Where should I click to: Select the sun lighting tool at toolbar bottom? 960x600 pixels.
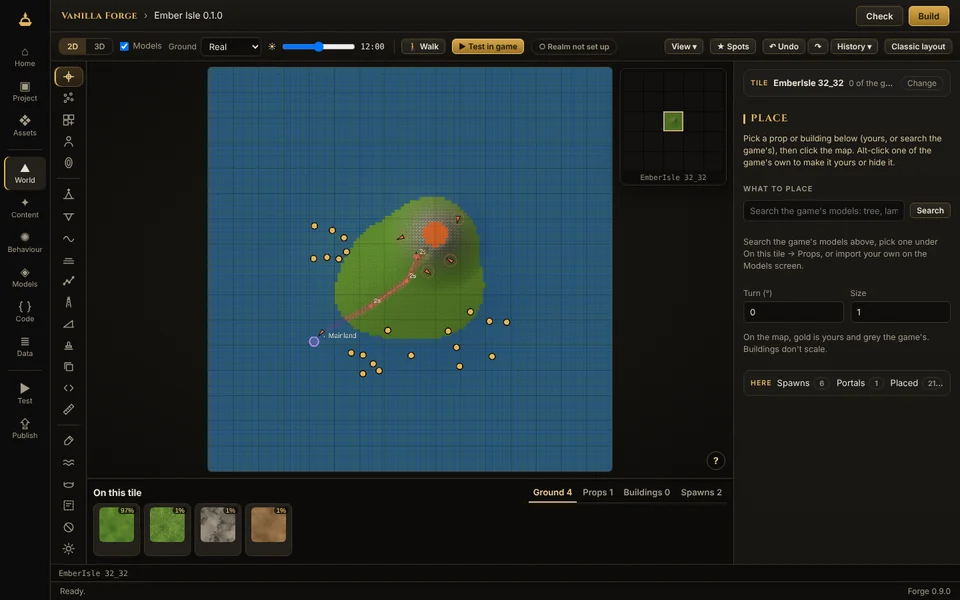[69, 549]
